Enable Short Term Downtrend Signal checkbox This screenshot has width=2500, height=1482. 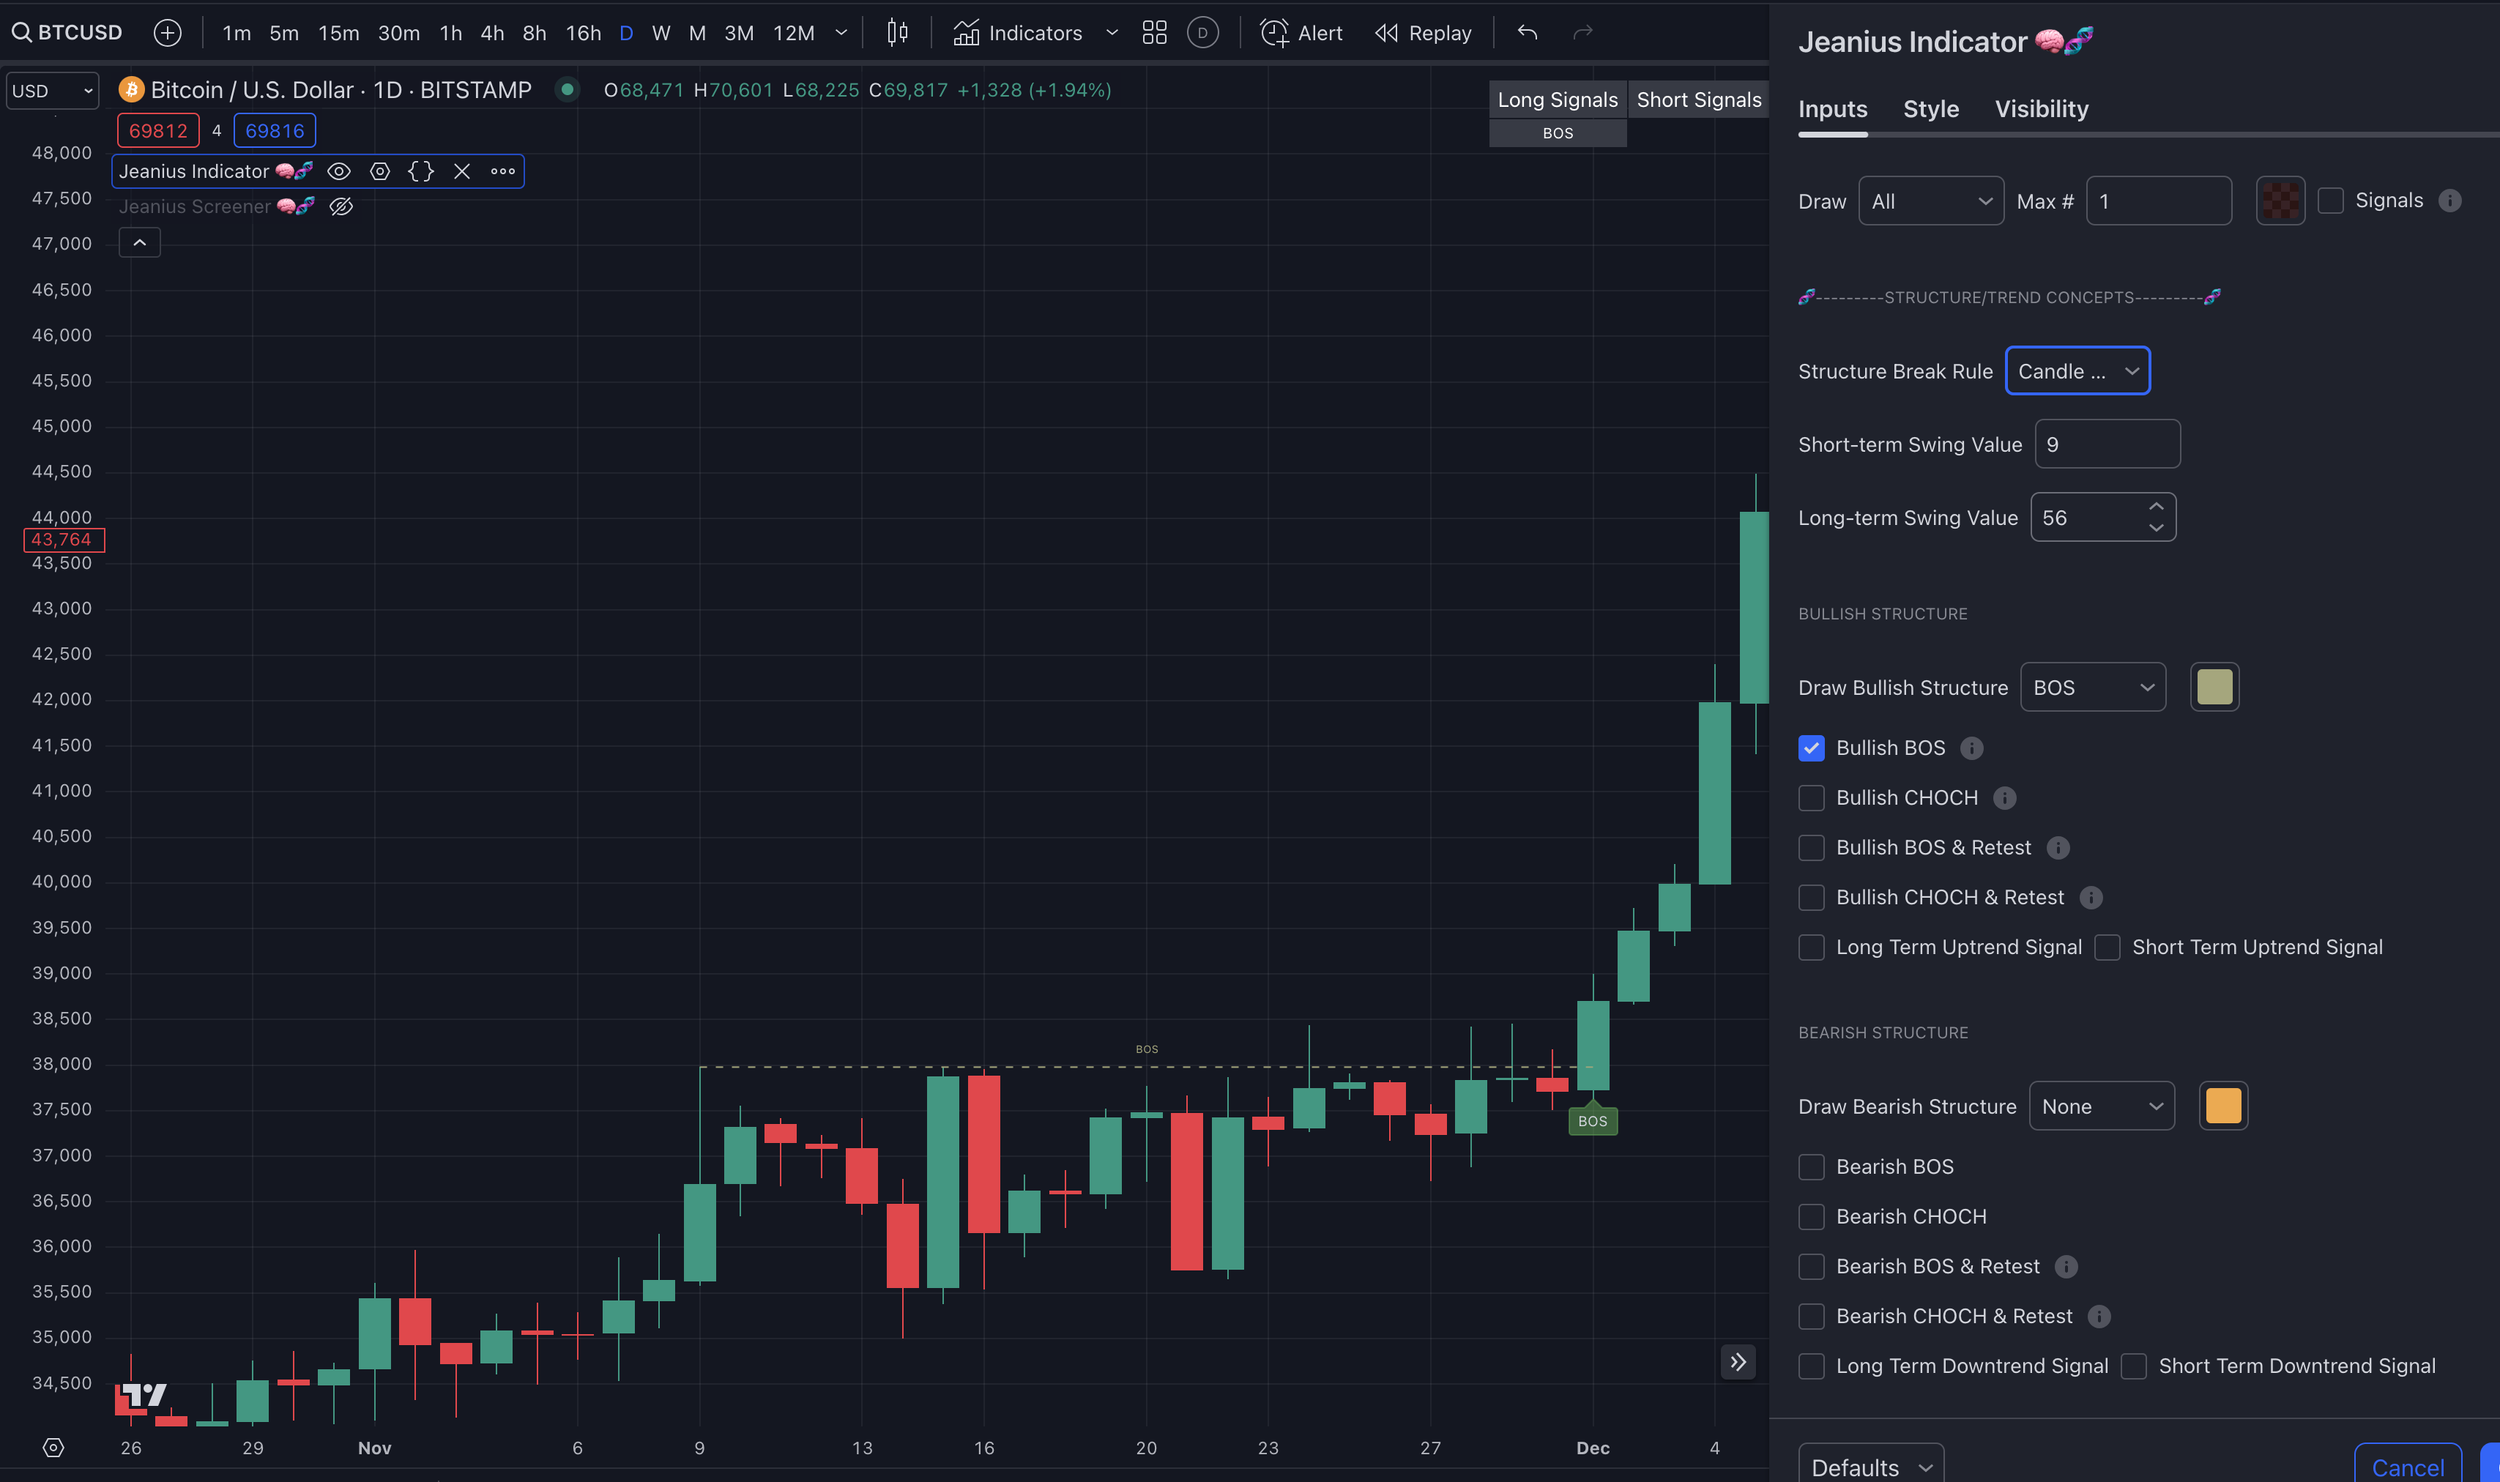click(x=2133, y=1366)
